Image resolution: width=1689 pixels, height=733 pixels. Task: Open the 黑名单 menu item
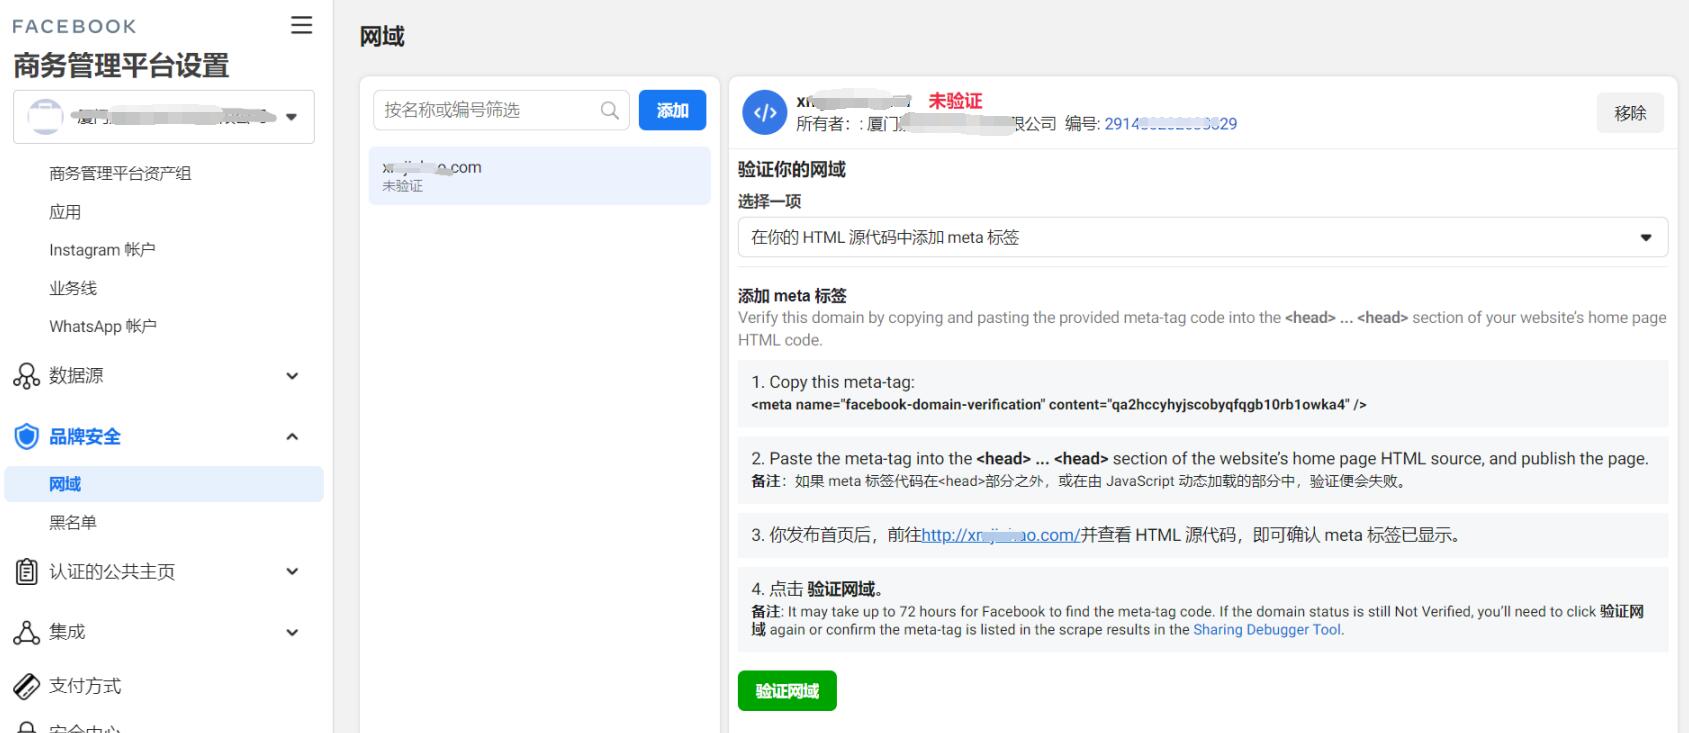point(73,522)
